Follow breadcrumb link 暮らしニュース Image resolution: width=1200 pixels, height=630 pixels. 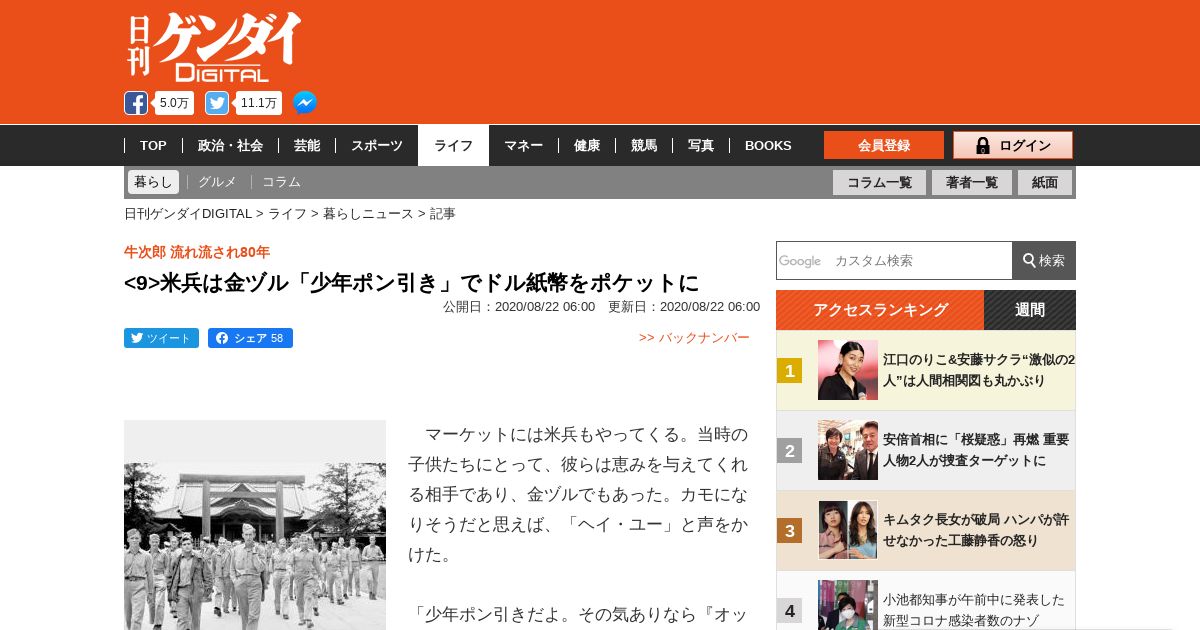(x=368, y=214)
